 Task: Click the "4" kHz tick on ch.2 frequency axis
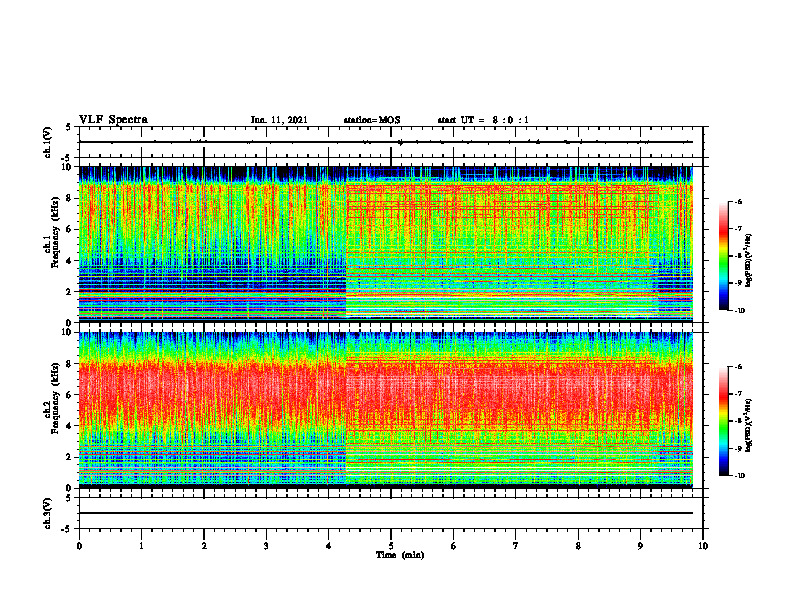click(x=69, y=426)
